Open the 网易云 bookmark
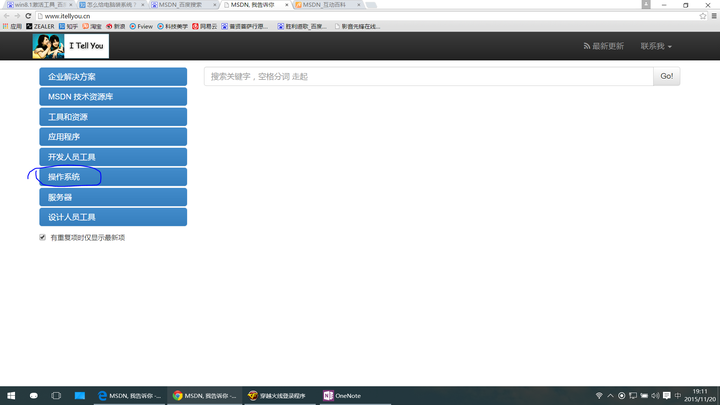 pos(204,26)
